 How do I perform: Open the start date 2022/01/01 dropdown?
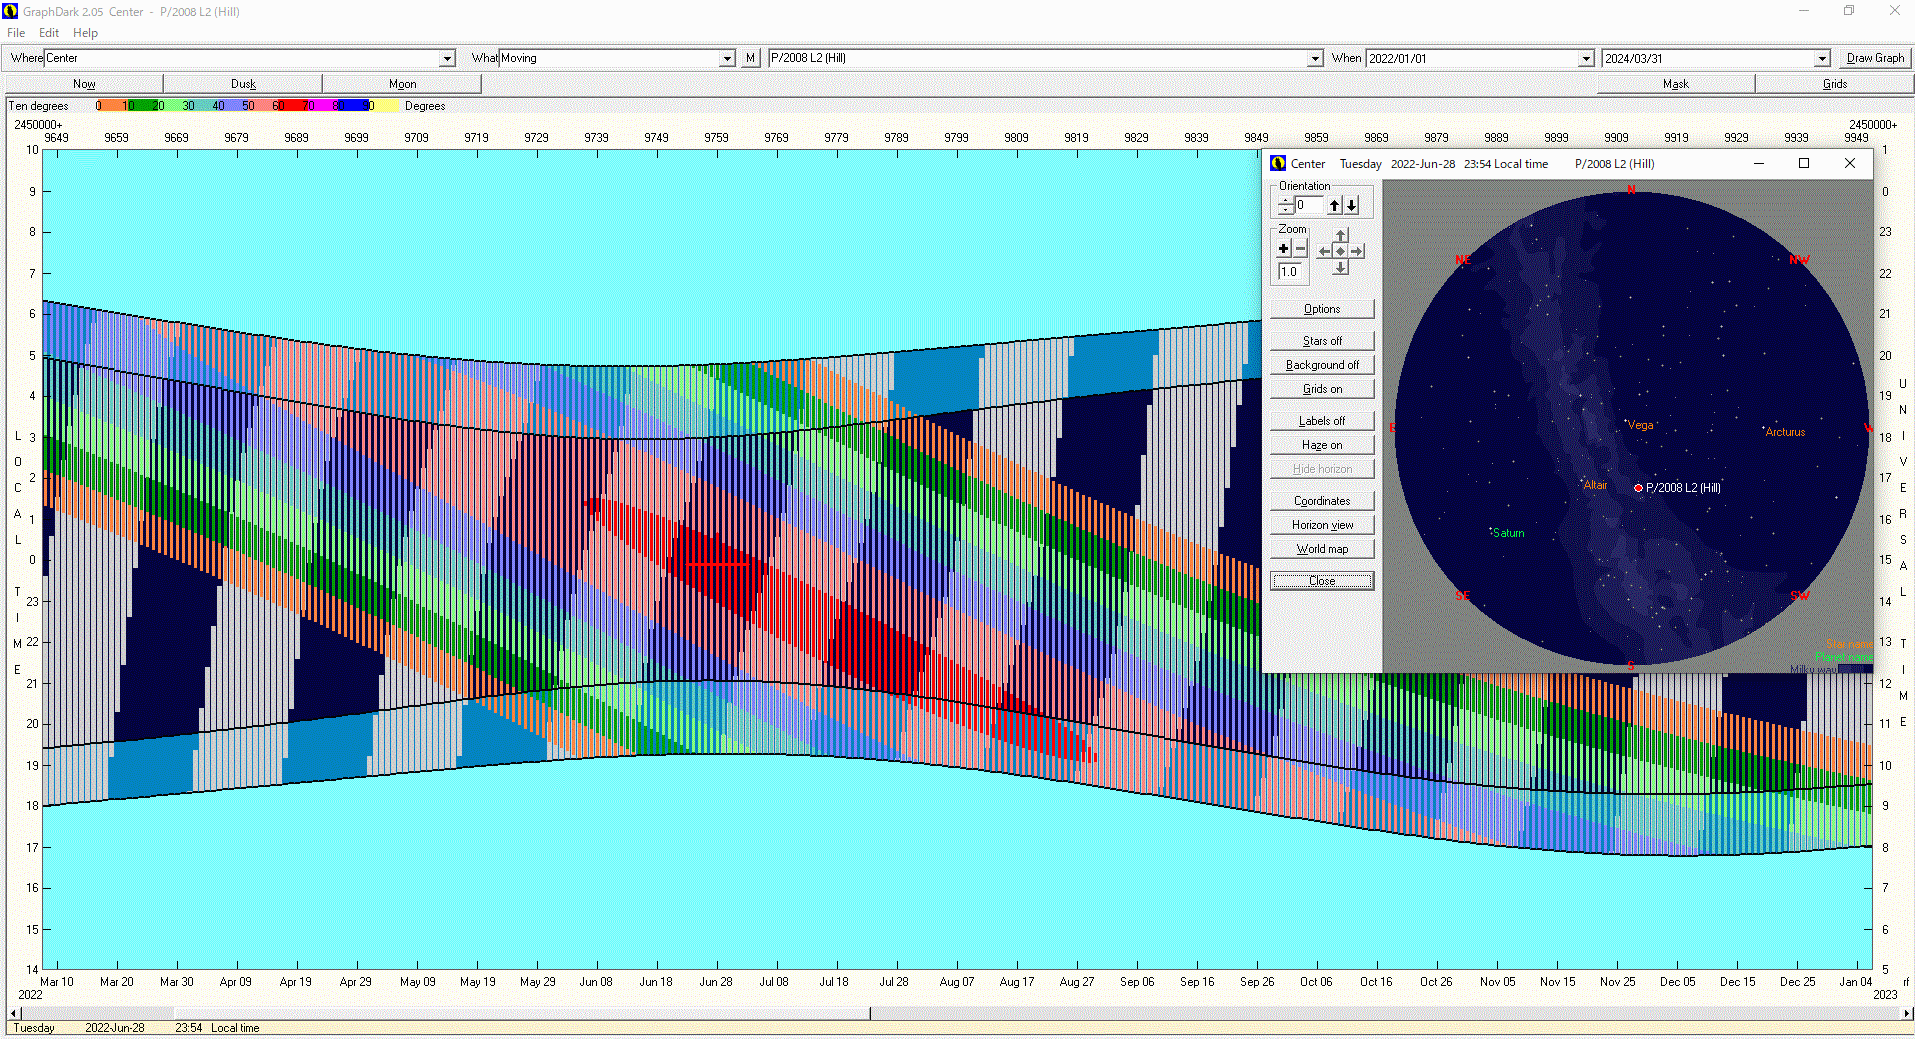tap(1586, 59)
